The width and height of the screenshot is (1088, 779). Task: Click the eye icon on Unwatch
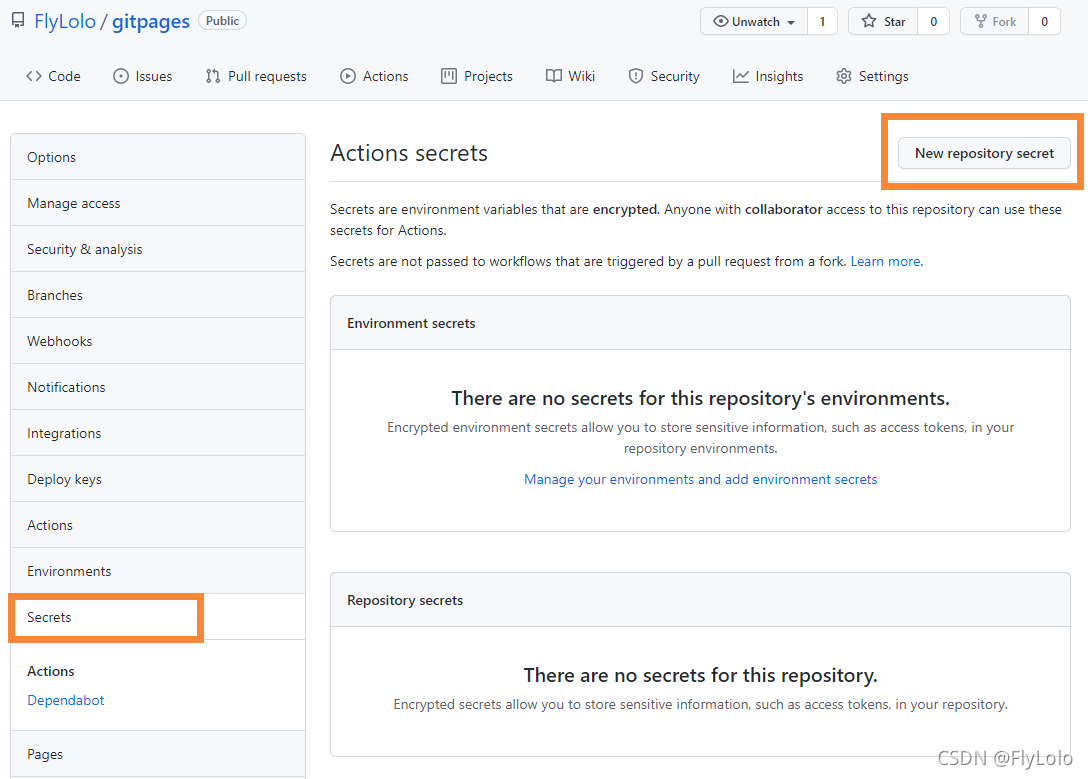721,22
